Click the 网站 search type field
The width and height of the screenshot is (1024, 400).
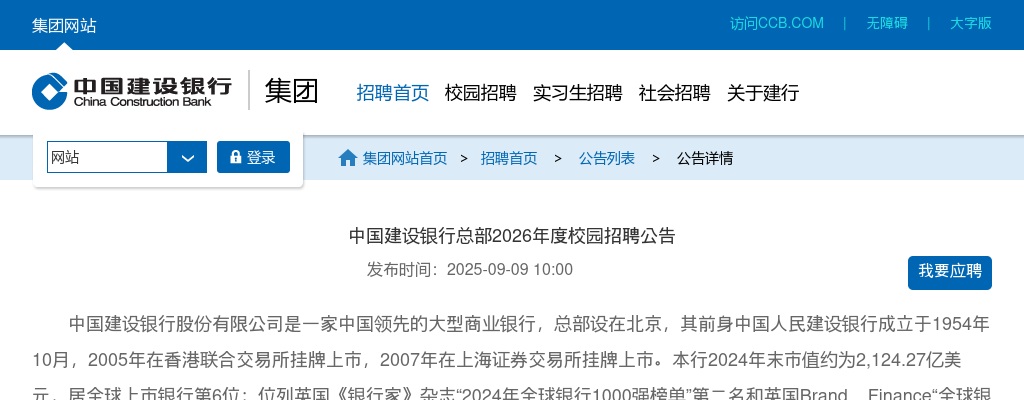(107, 158)
